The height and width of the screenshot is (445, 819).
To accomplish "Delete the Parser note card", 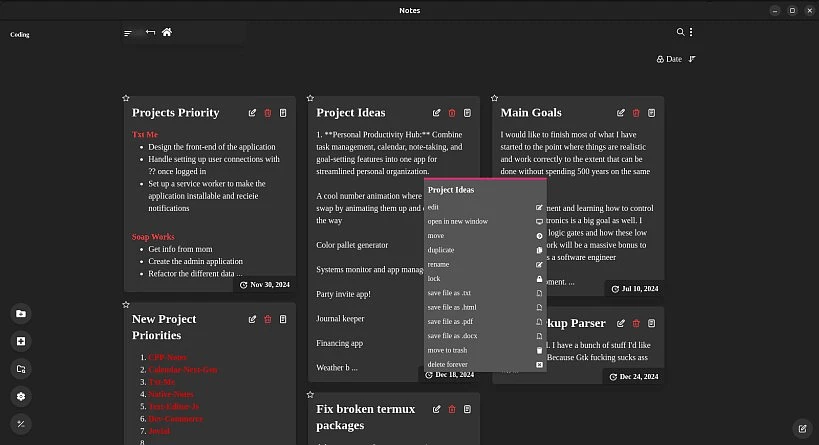I will (636, 323).
